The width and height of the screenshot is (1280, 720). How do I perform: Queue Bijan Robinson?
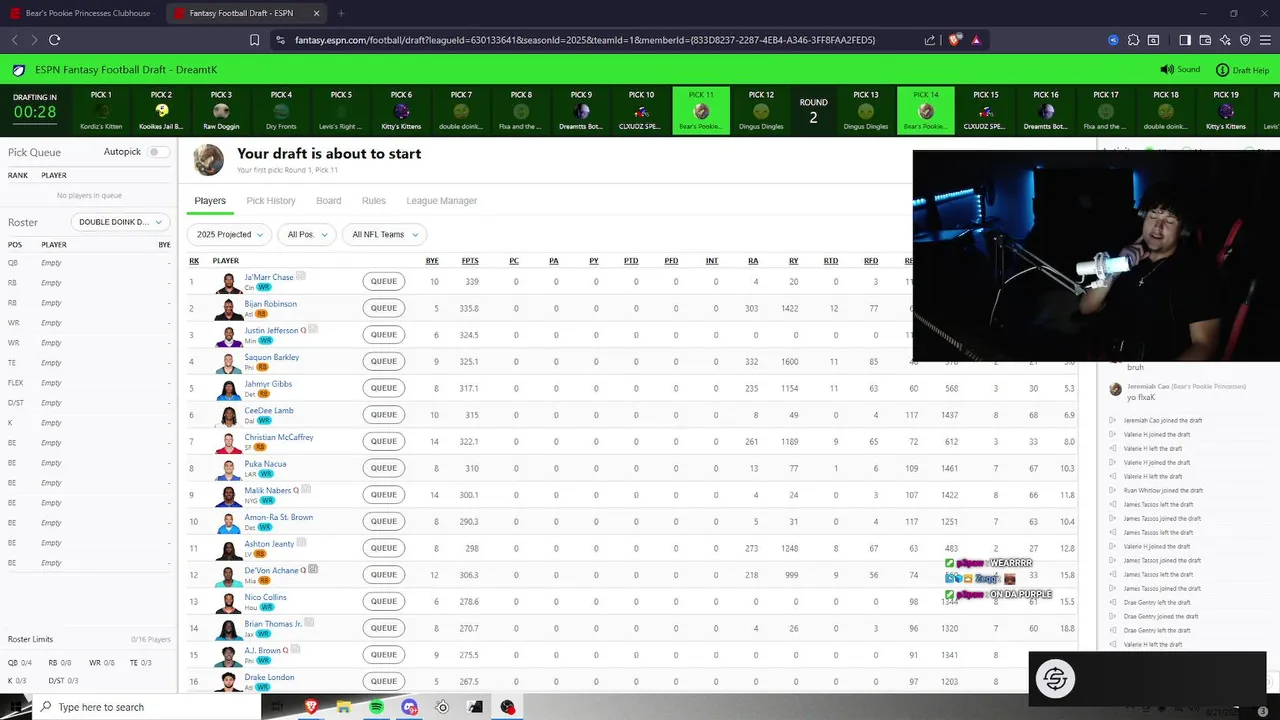pyautogui.click(x=384, y=308)
